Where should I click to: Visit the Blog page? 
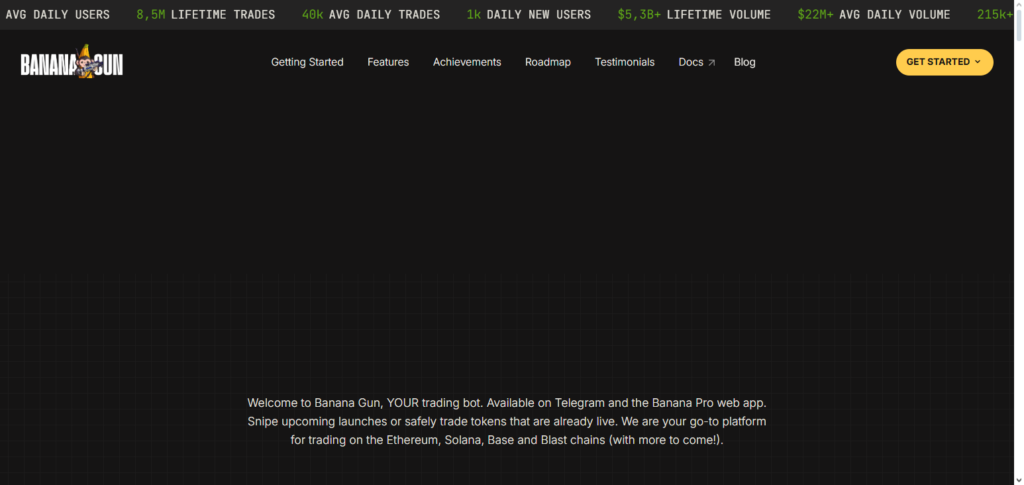745,62
